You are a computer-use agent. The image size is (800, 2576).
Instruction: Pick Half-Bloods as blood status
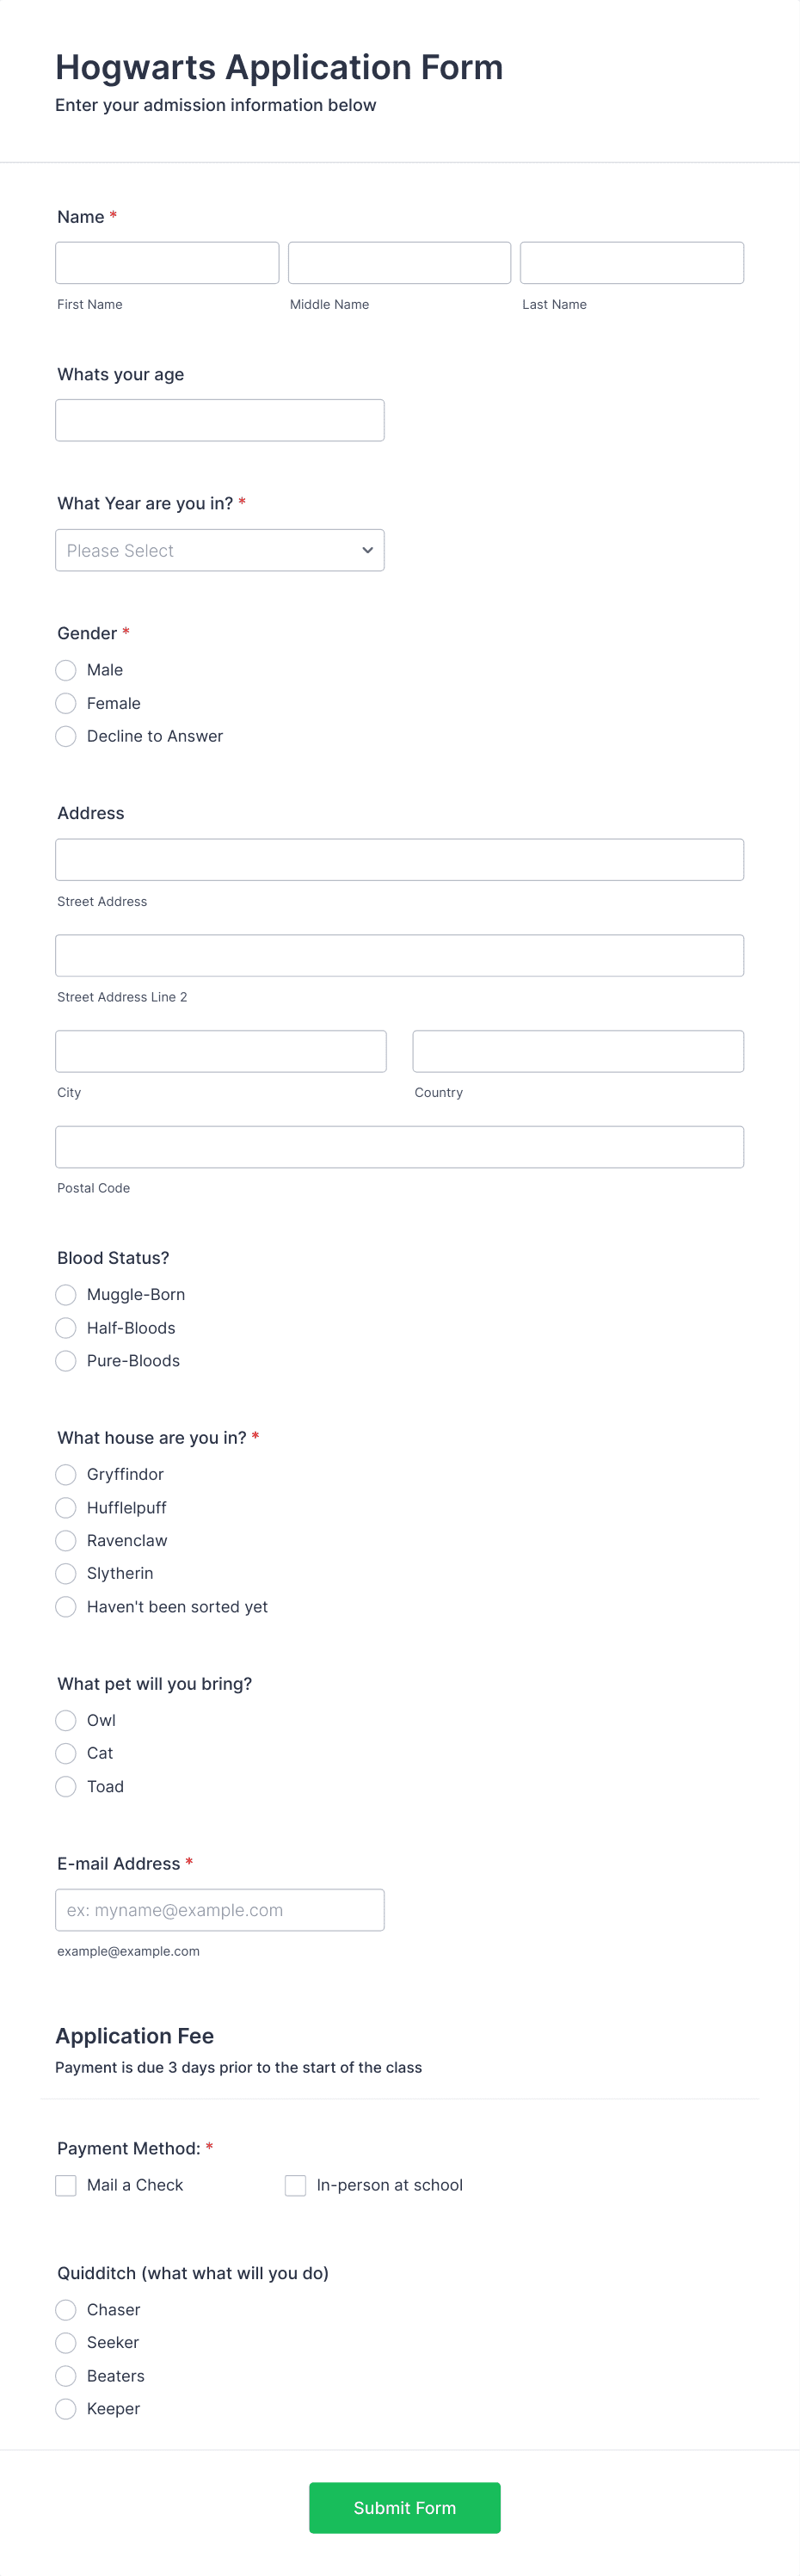tap(65, 1328)
